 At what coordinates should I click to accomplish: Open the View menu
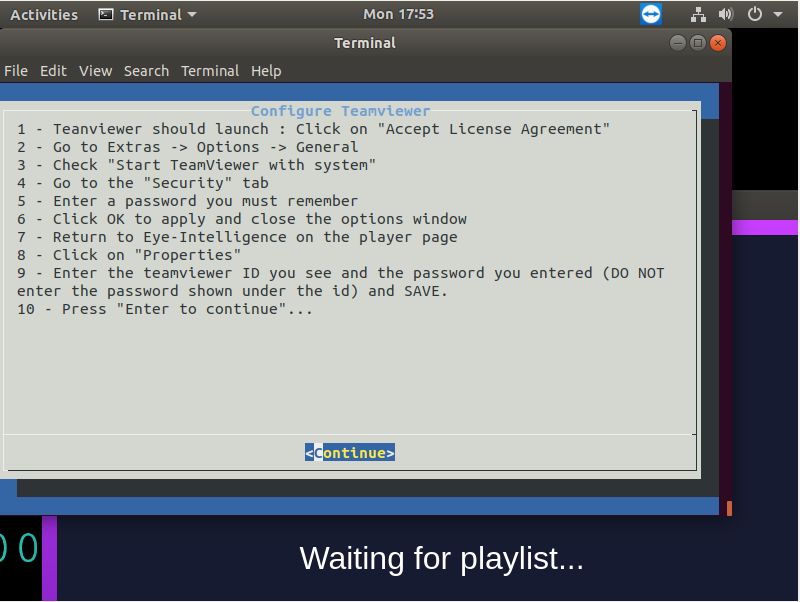95,71
